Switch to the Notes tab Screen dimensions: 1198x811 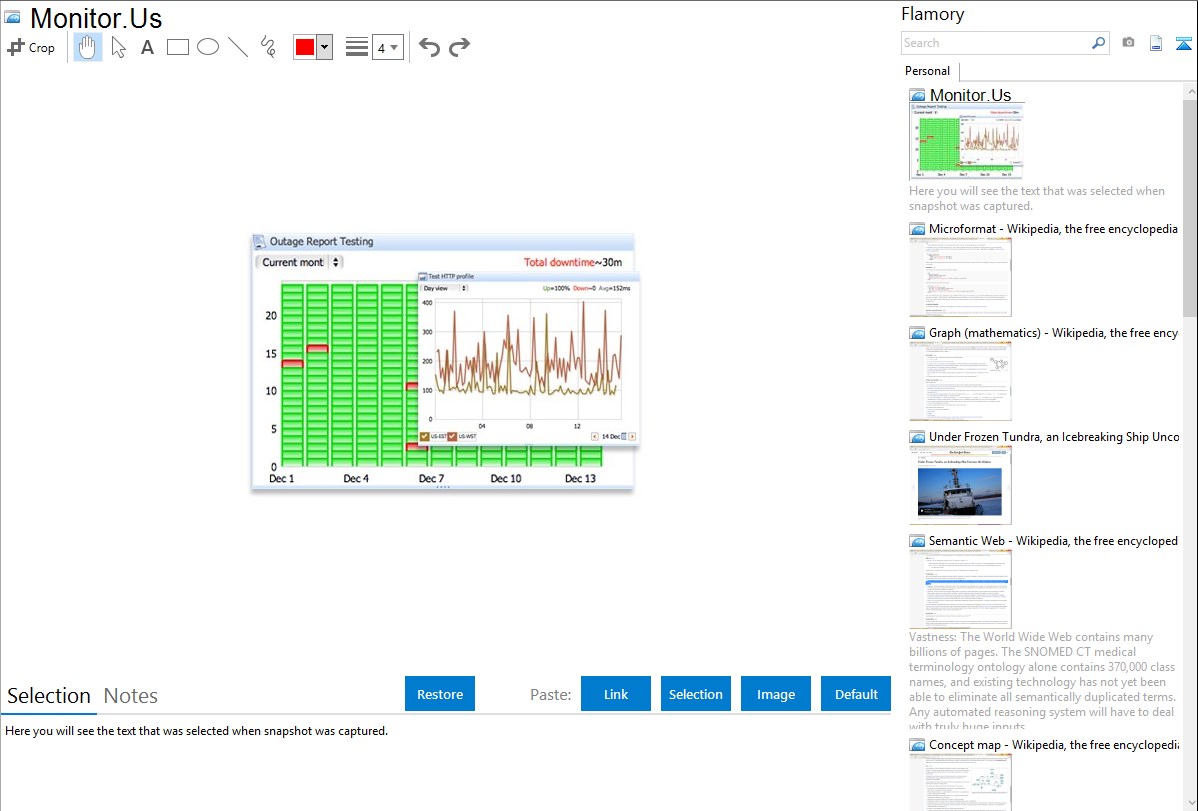click(x=131, y=696)
